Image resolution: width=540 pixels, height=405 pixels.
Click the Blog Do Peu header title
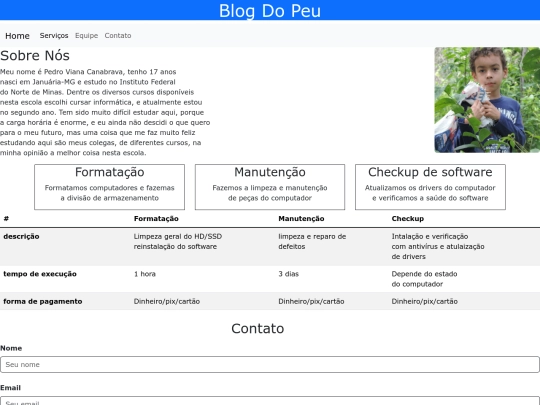pos(270,10)
